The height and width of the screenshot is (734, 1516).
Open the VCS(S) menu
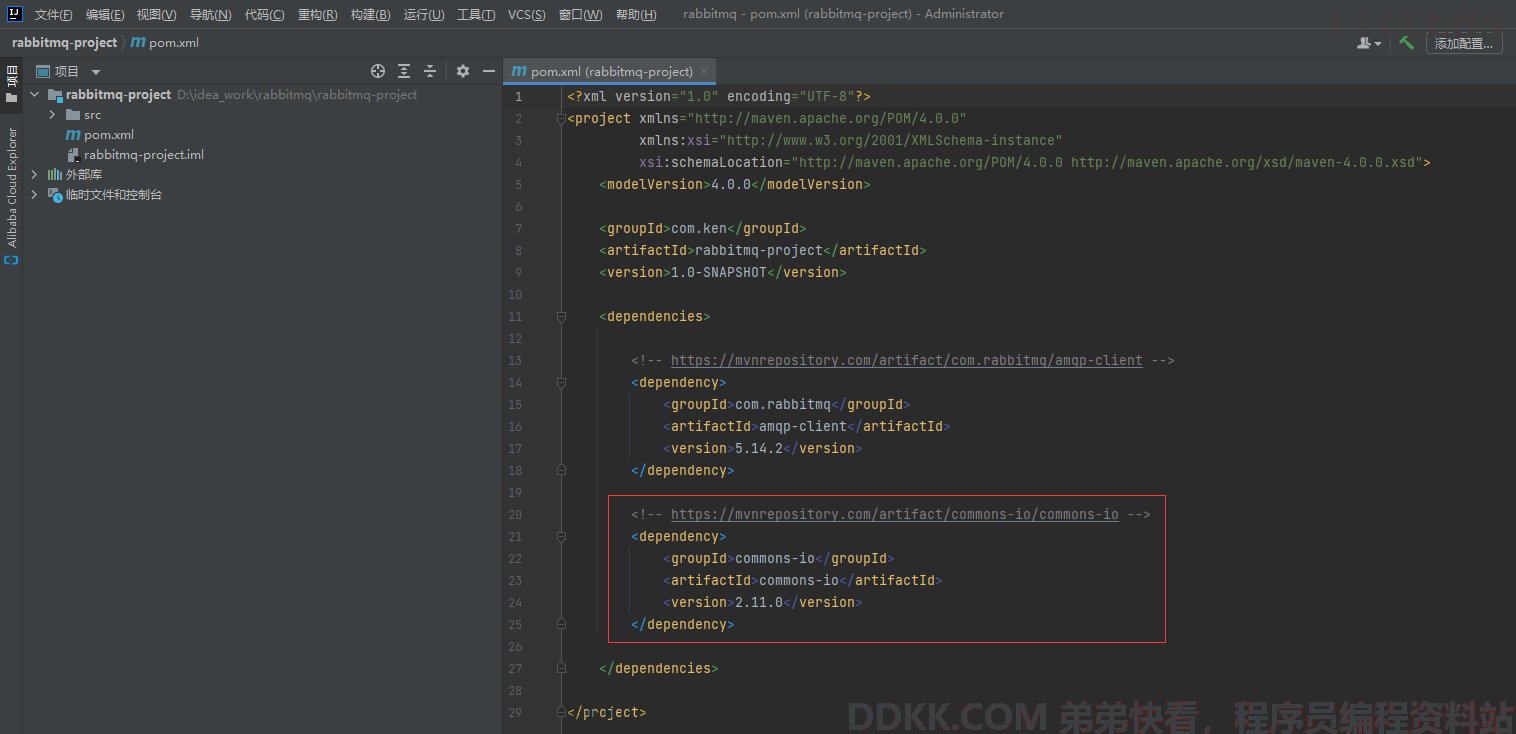tap(527, 14)
